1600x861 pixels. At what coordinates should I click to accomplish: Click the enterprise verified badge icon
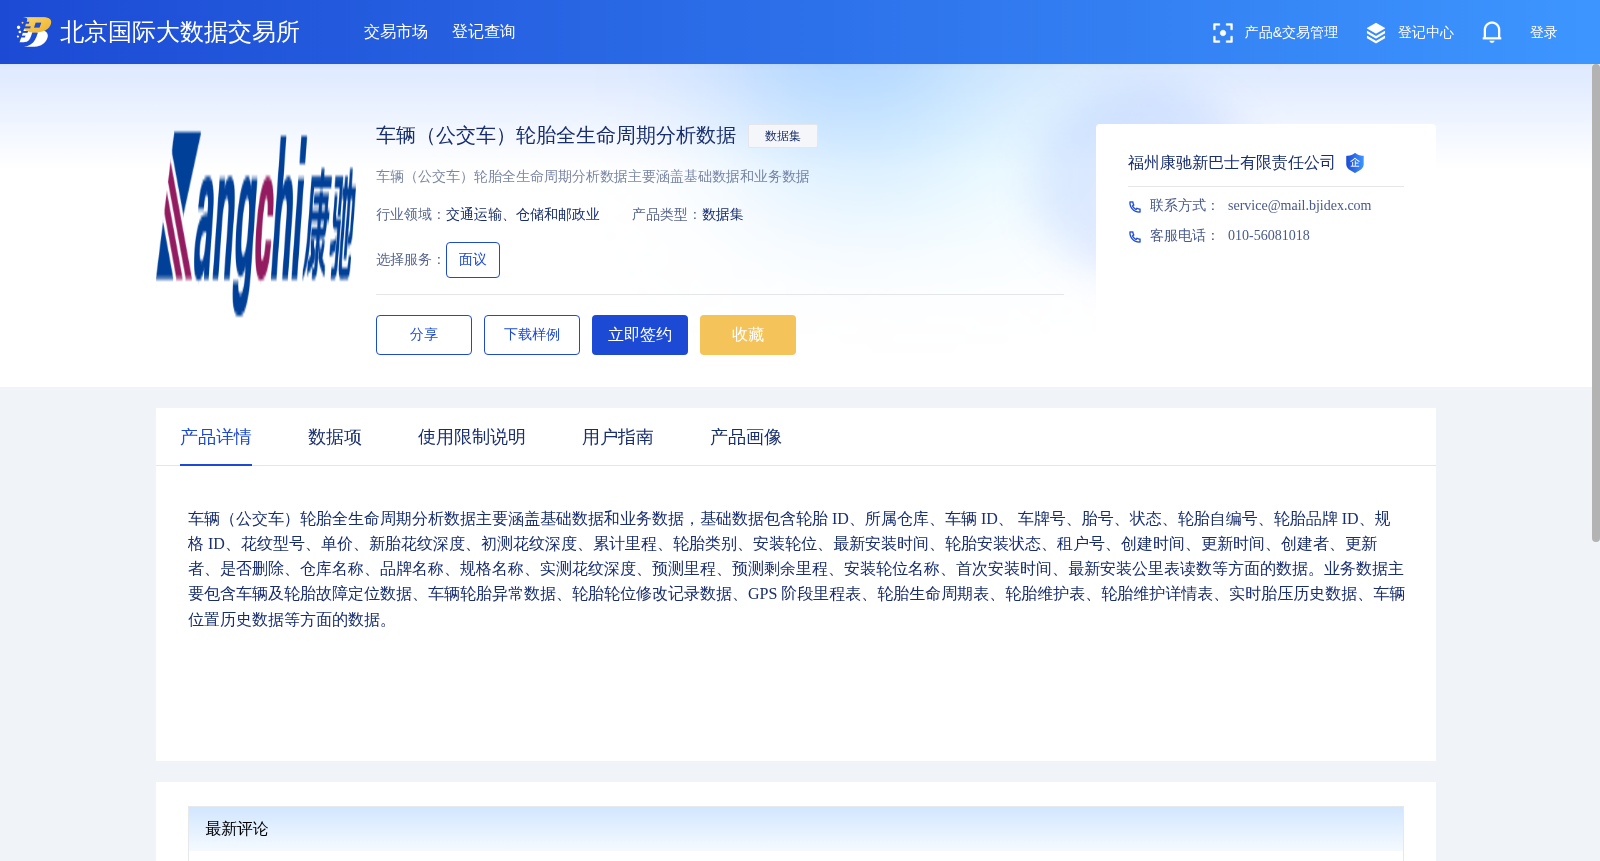coord(1355,163)
